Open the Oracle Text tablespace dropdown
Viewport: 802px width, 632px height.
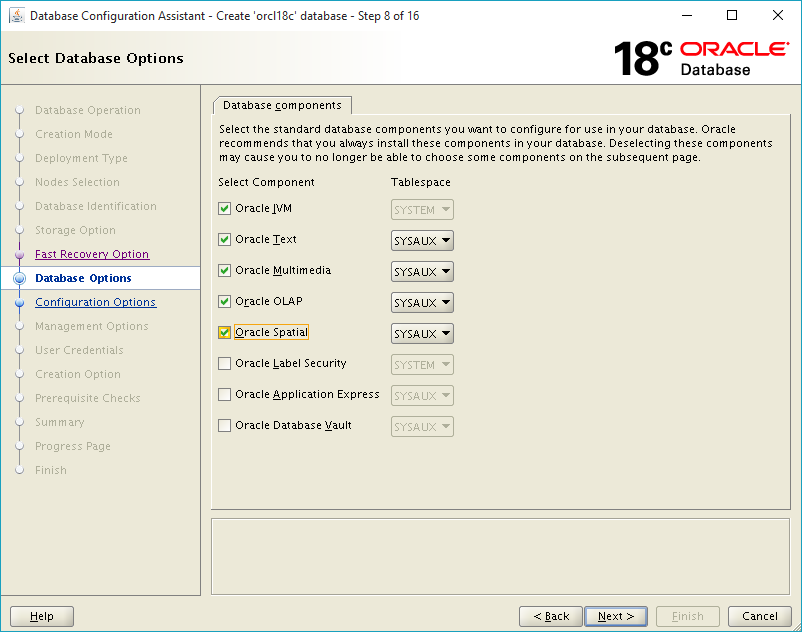click(x=422, y=240)
